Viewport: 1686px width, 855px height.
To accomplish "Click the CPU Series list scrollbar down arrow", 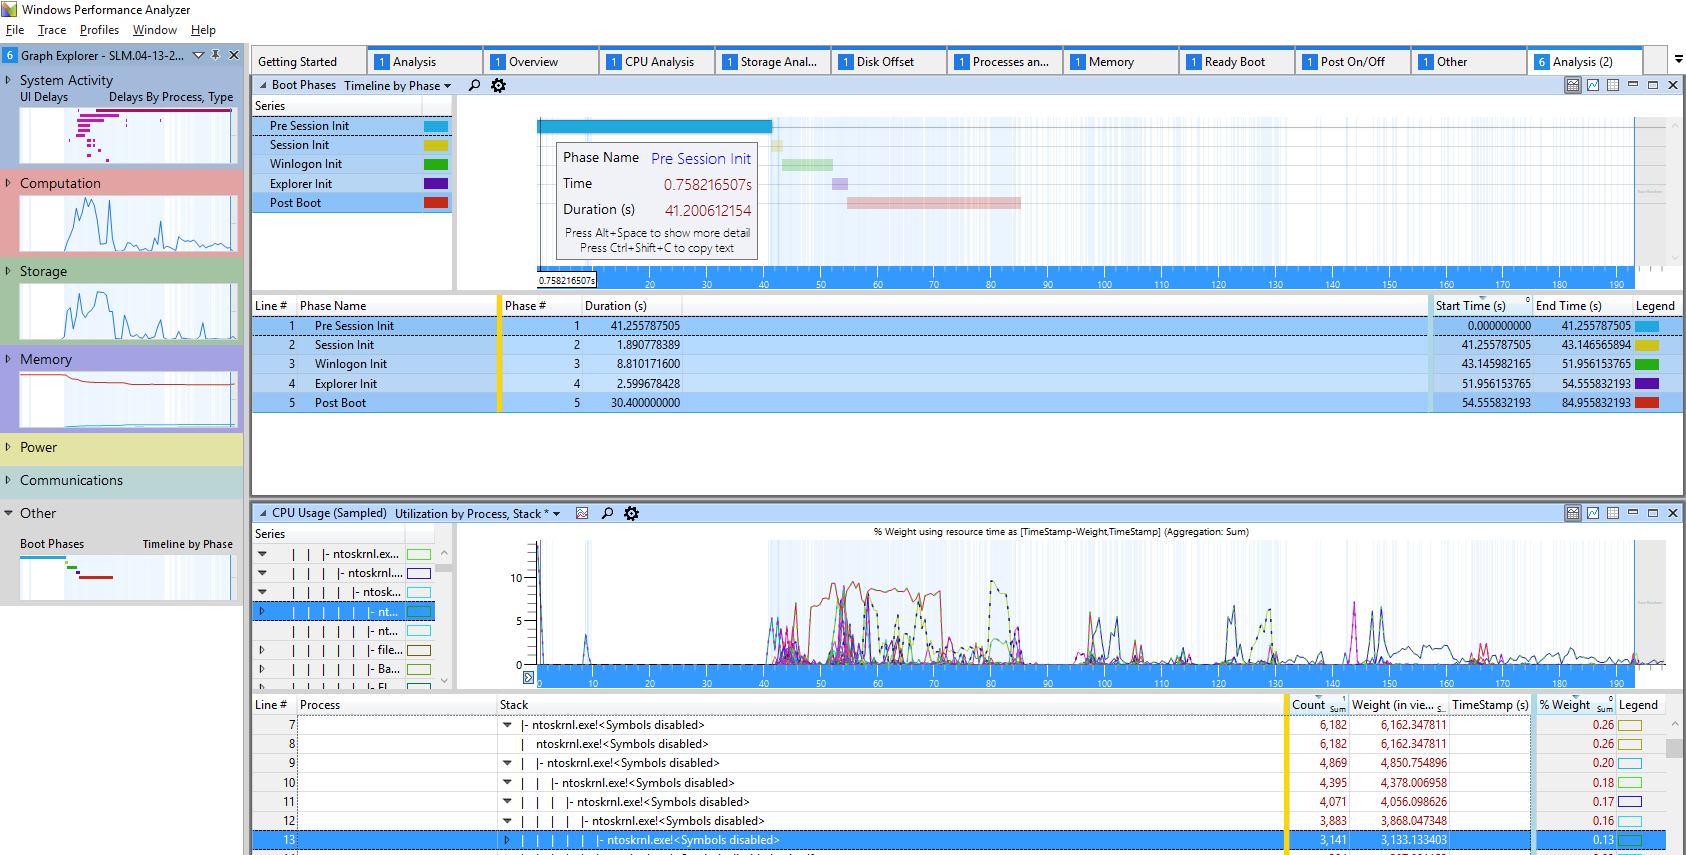I will coord(444,680).
